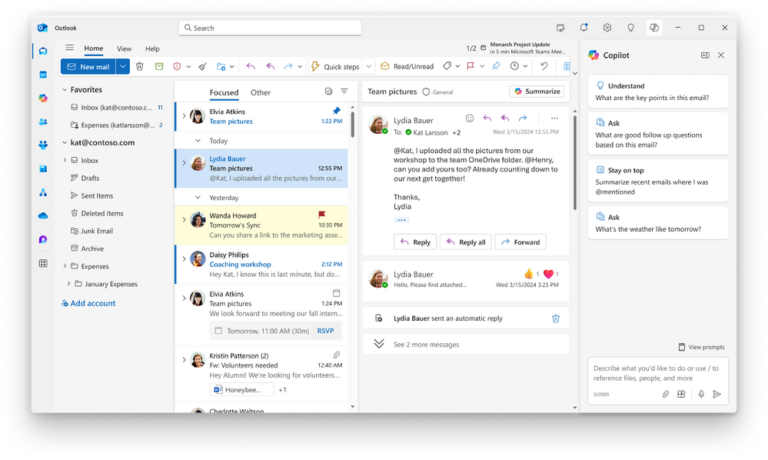
Task: Click the attach paperclip icon in Copilot input
Action: (x=665, y=394)
